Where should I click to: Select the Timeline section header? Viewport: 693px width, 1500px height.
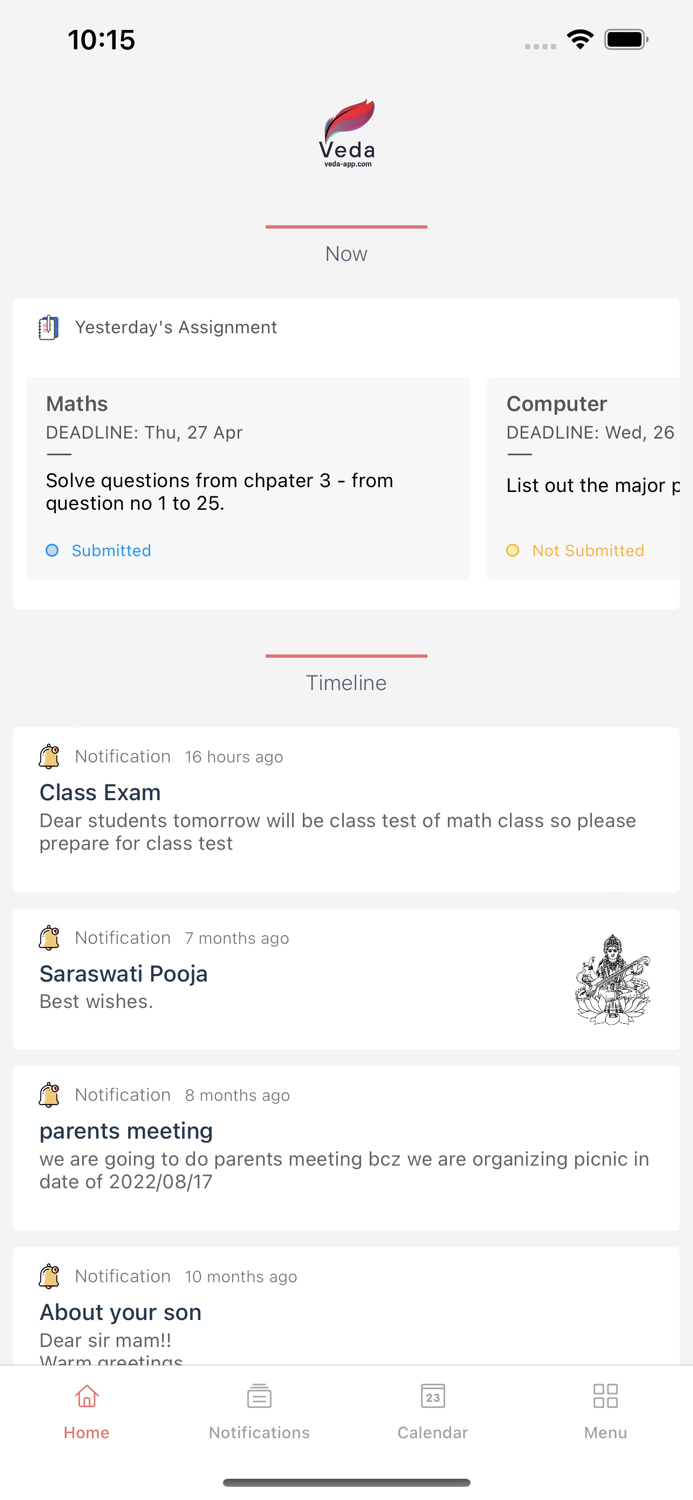[x=346, y=682]
